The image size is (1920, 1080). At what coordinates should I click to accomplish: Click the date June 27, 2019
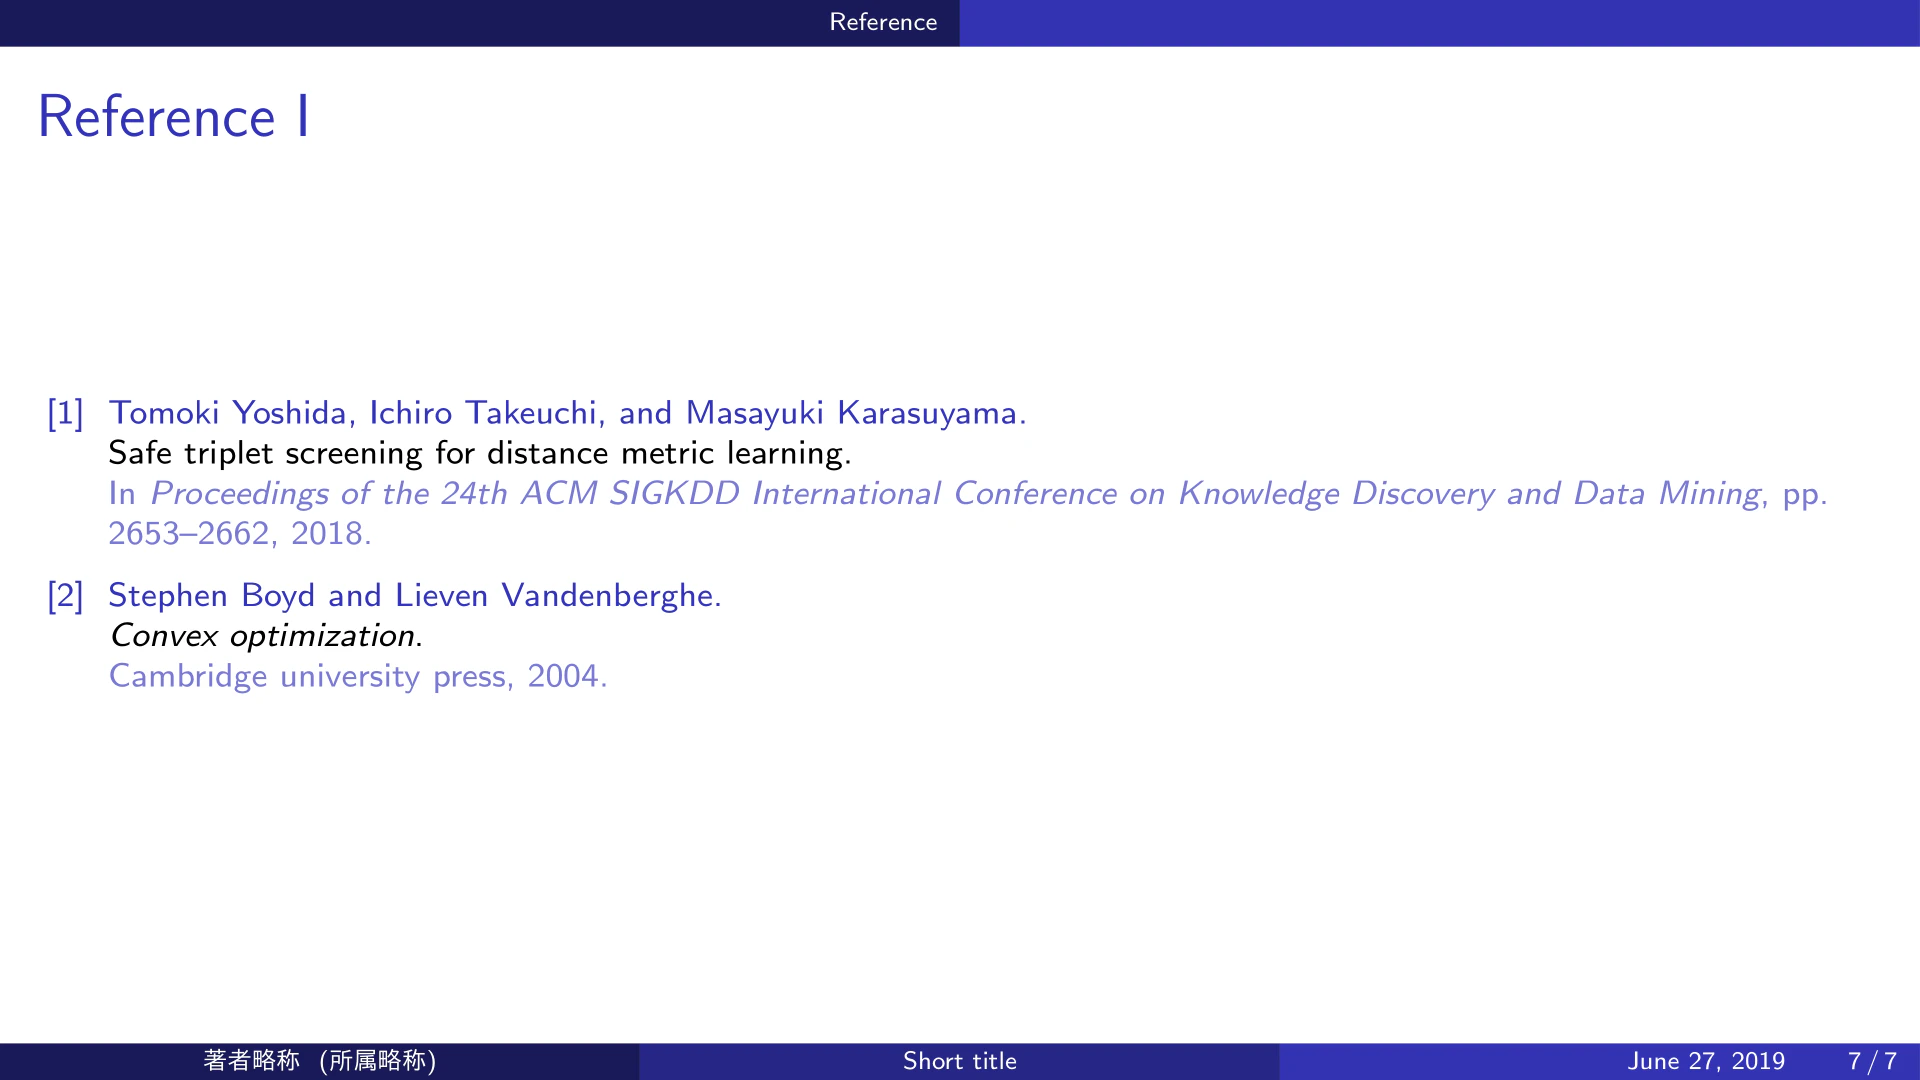(1706, 1061)
